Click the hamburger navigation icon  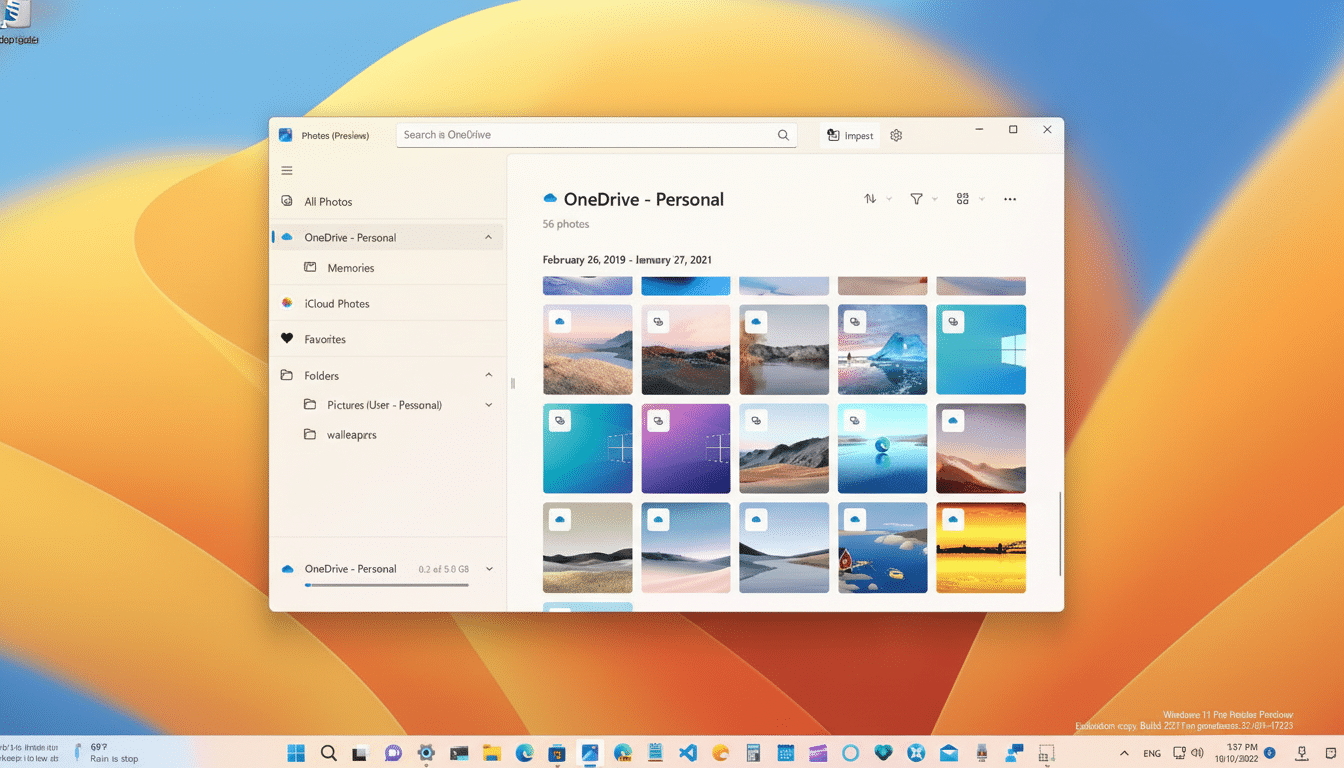(x=287, y=170)
